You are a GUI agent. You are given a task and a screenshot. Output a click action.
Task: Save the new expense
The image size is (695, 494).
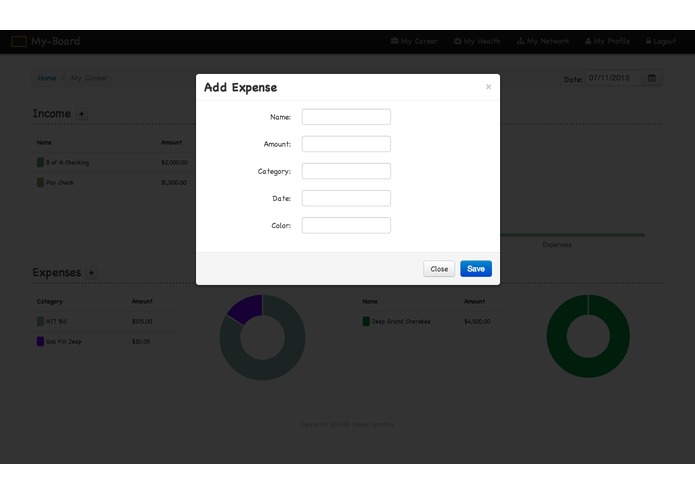pyautogui.click(x=476, y=269)
